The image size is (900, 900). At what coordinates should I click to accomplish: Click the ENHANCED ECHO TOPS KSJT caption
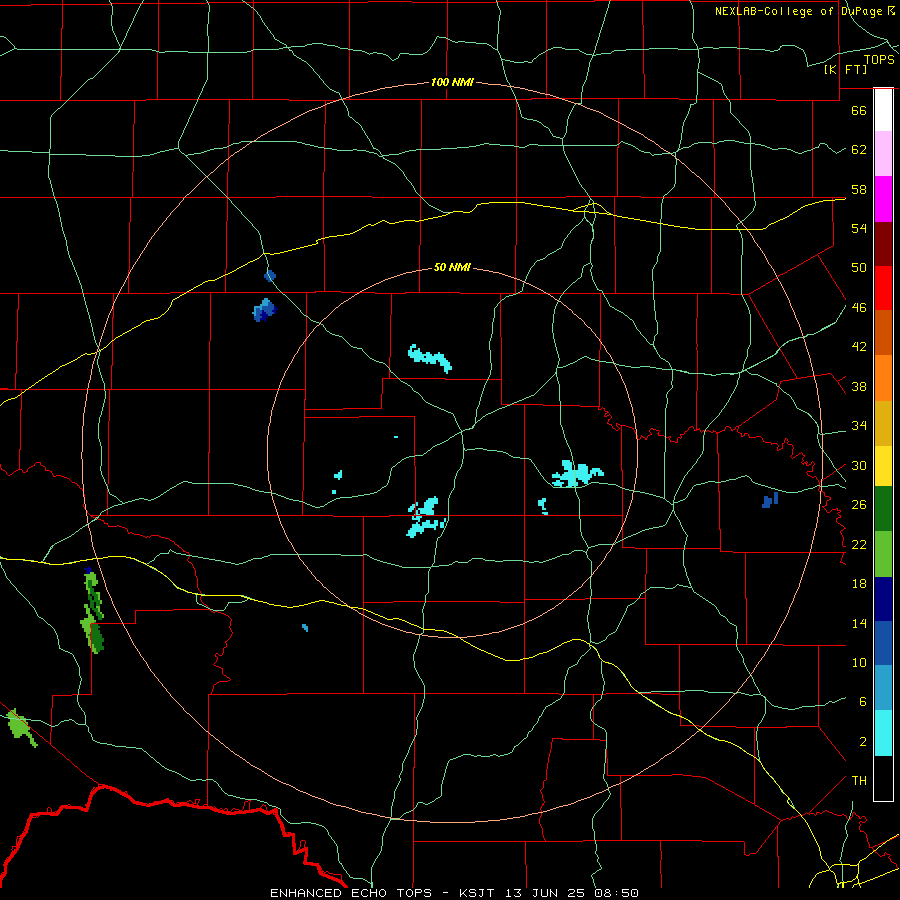click(454, 893)
